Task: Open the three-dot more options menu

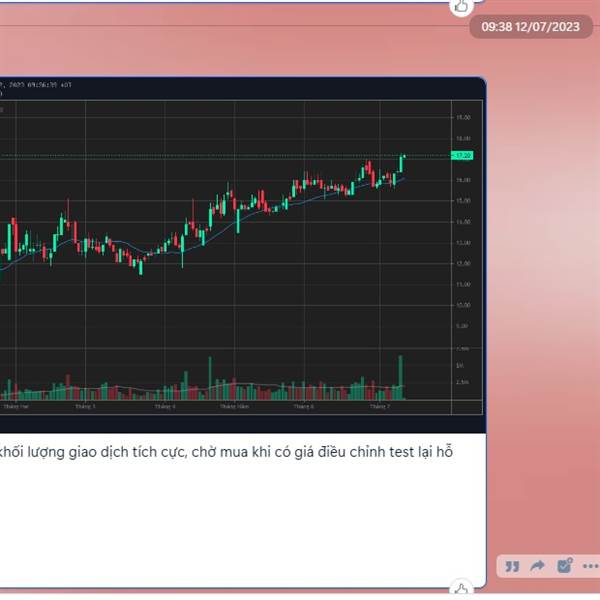Action: pyautogui.click(x=590, y=566)
